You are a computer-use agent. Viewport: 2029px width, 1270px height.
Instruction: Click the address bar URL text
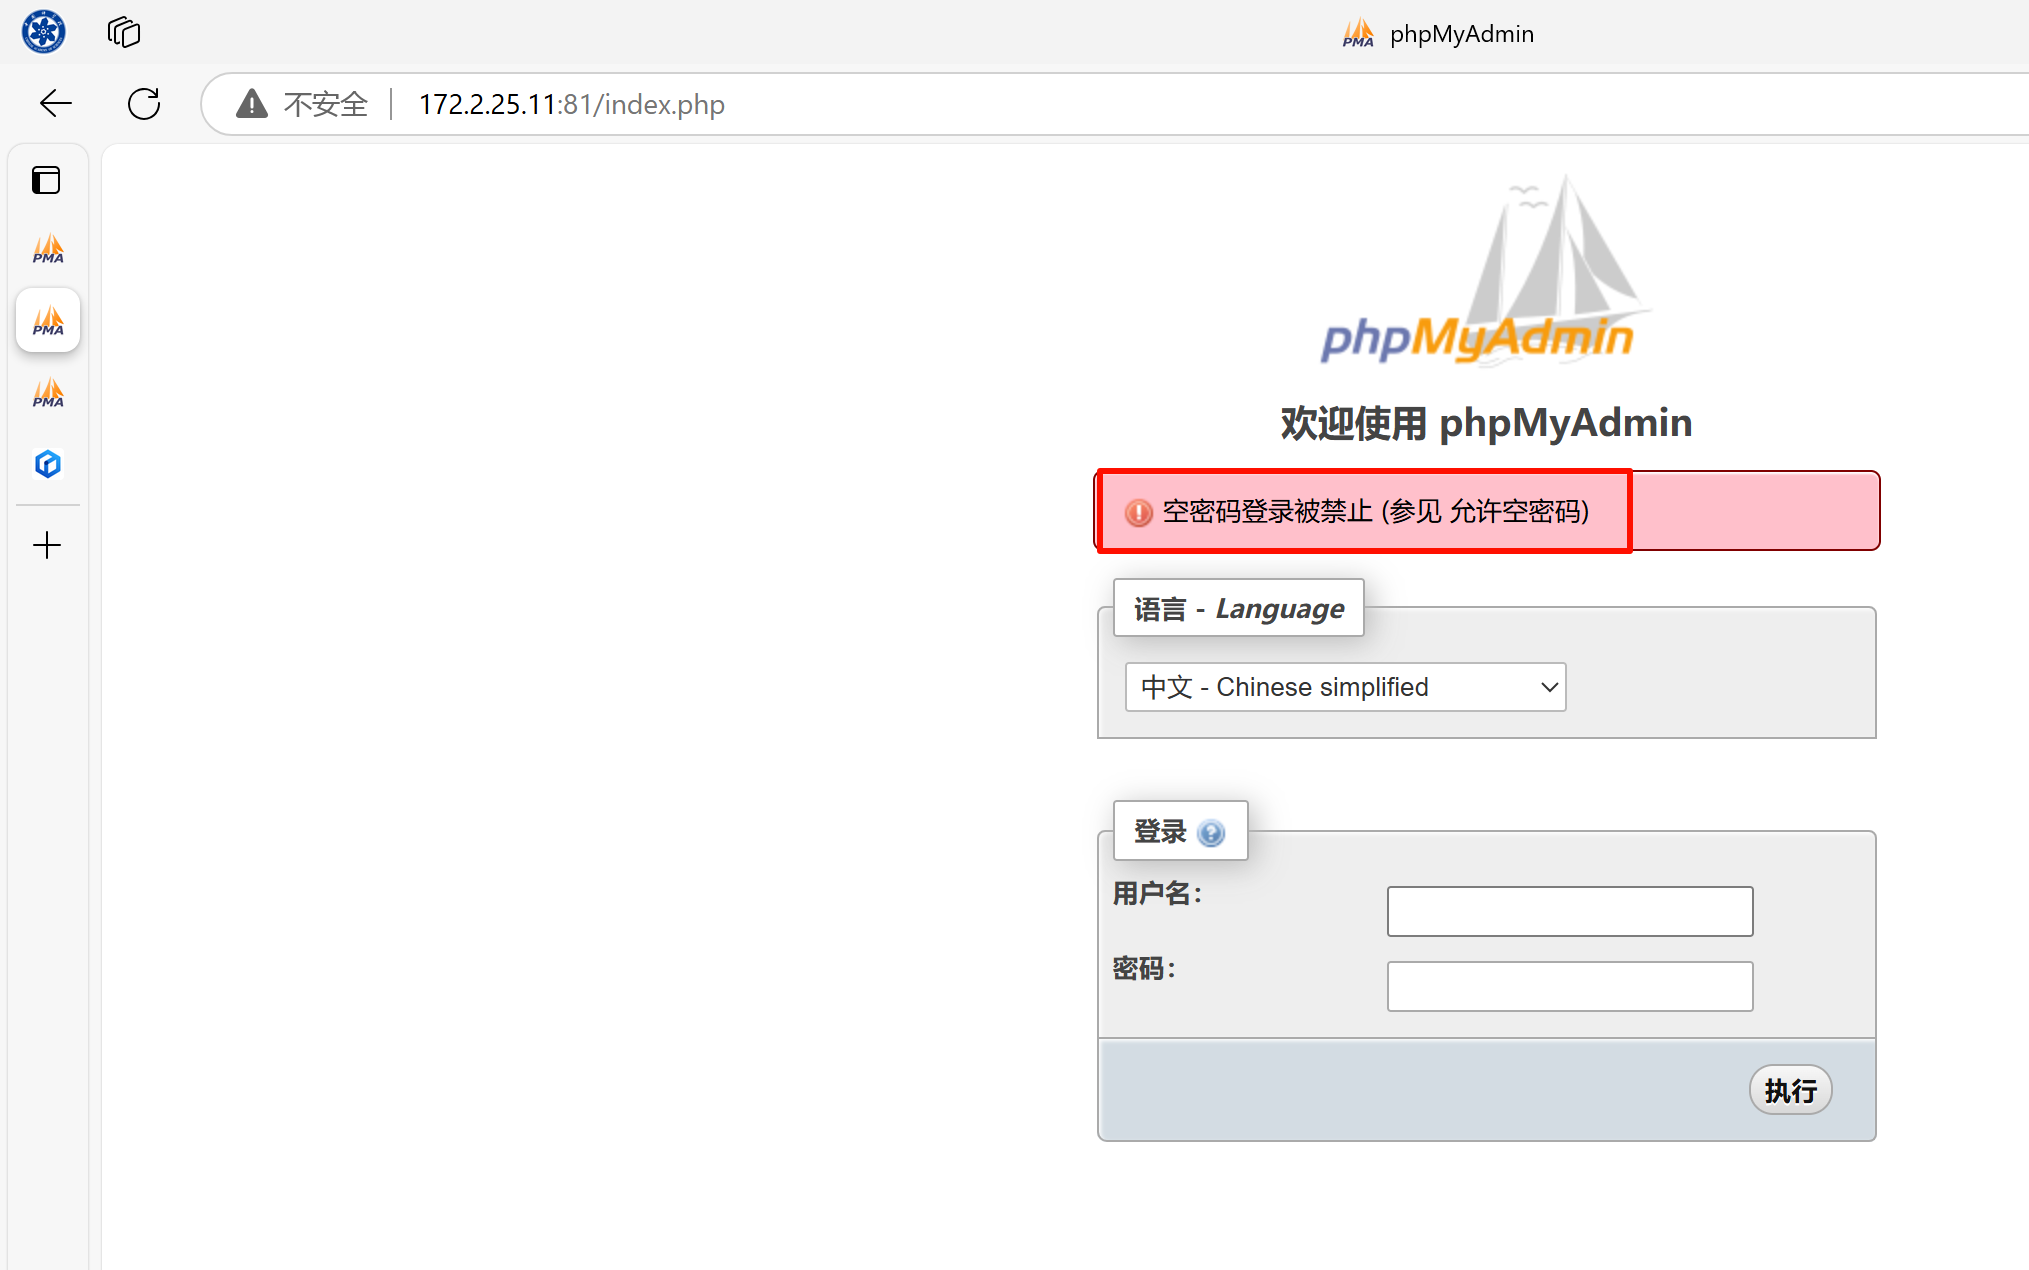pos(571,104)
